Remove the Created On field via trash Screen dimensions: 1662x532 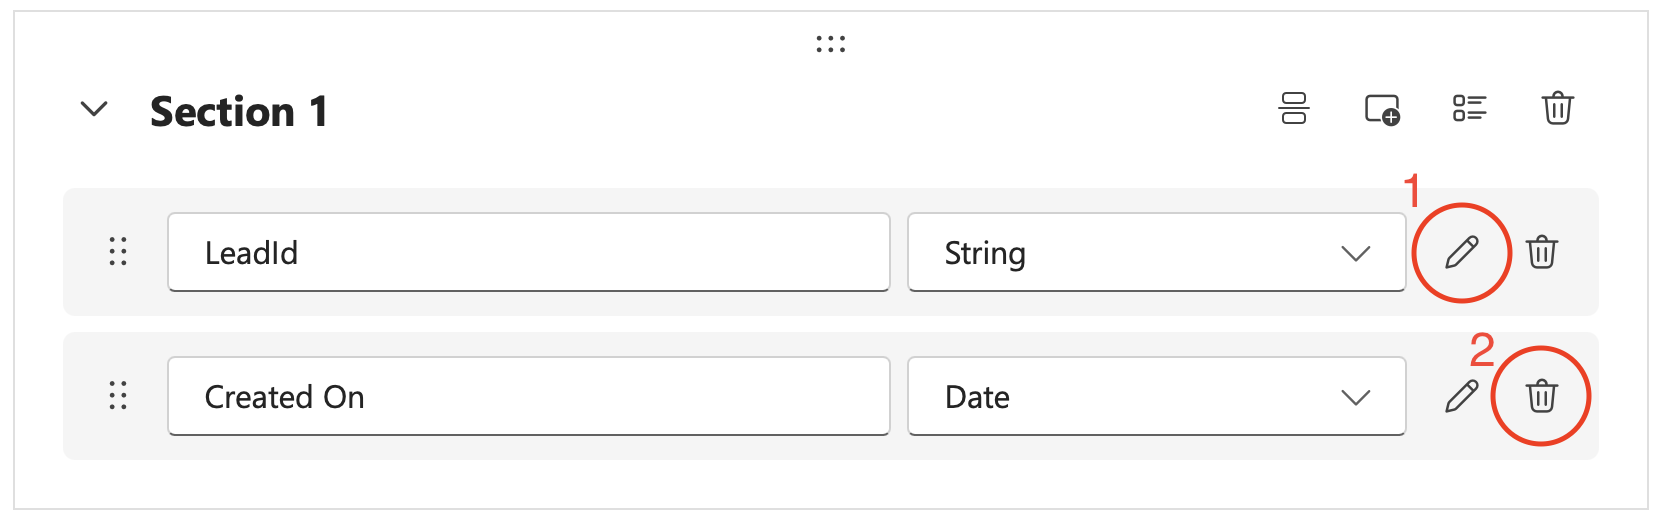point(1541,396)
